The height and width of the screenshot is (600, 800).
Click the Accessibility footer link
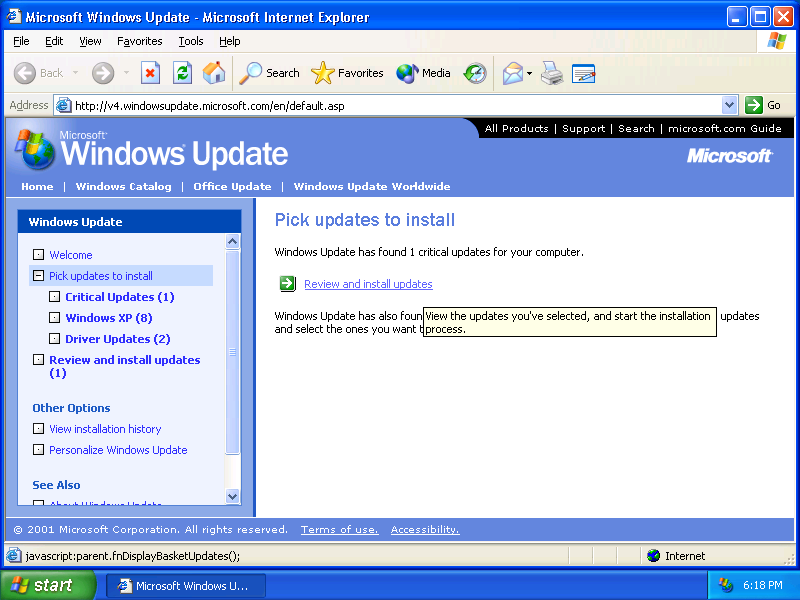425,530
